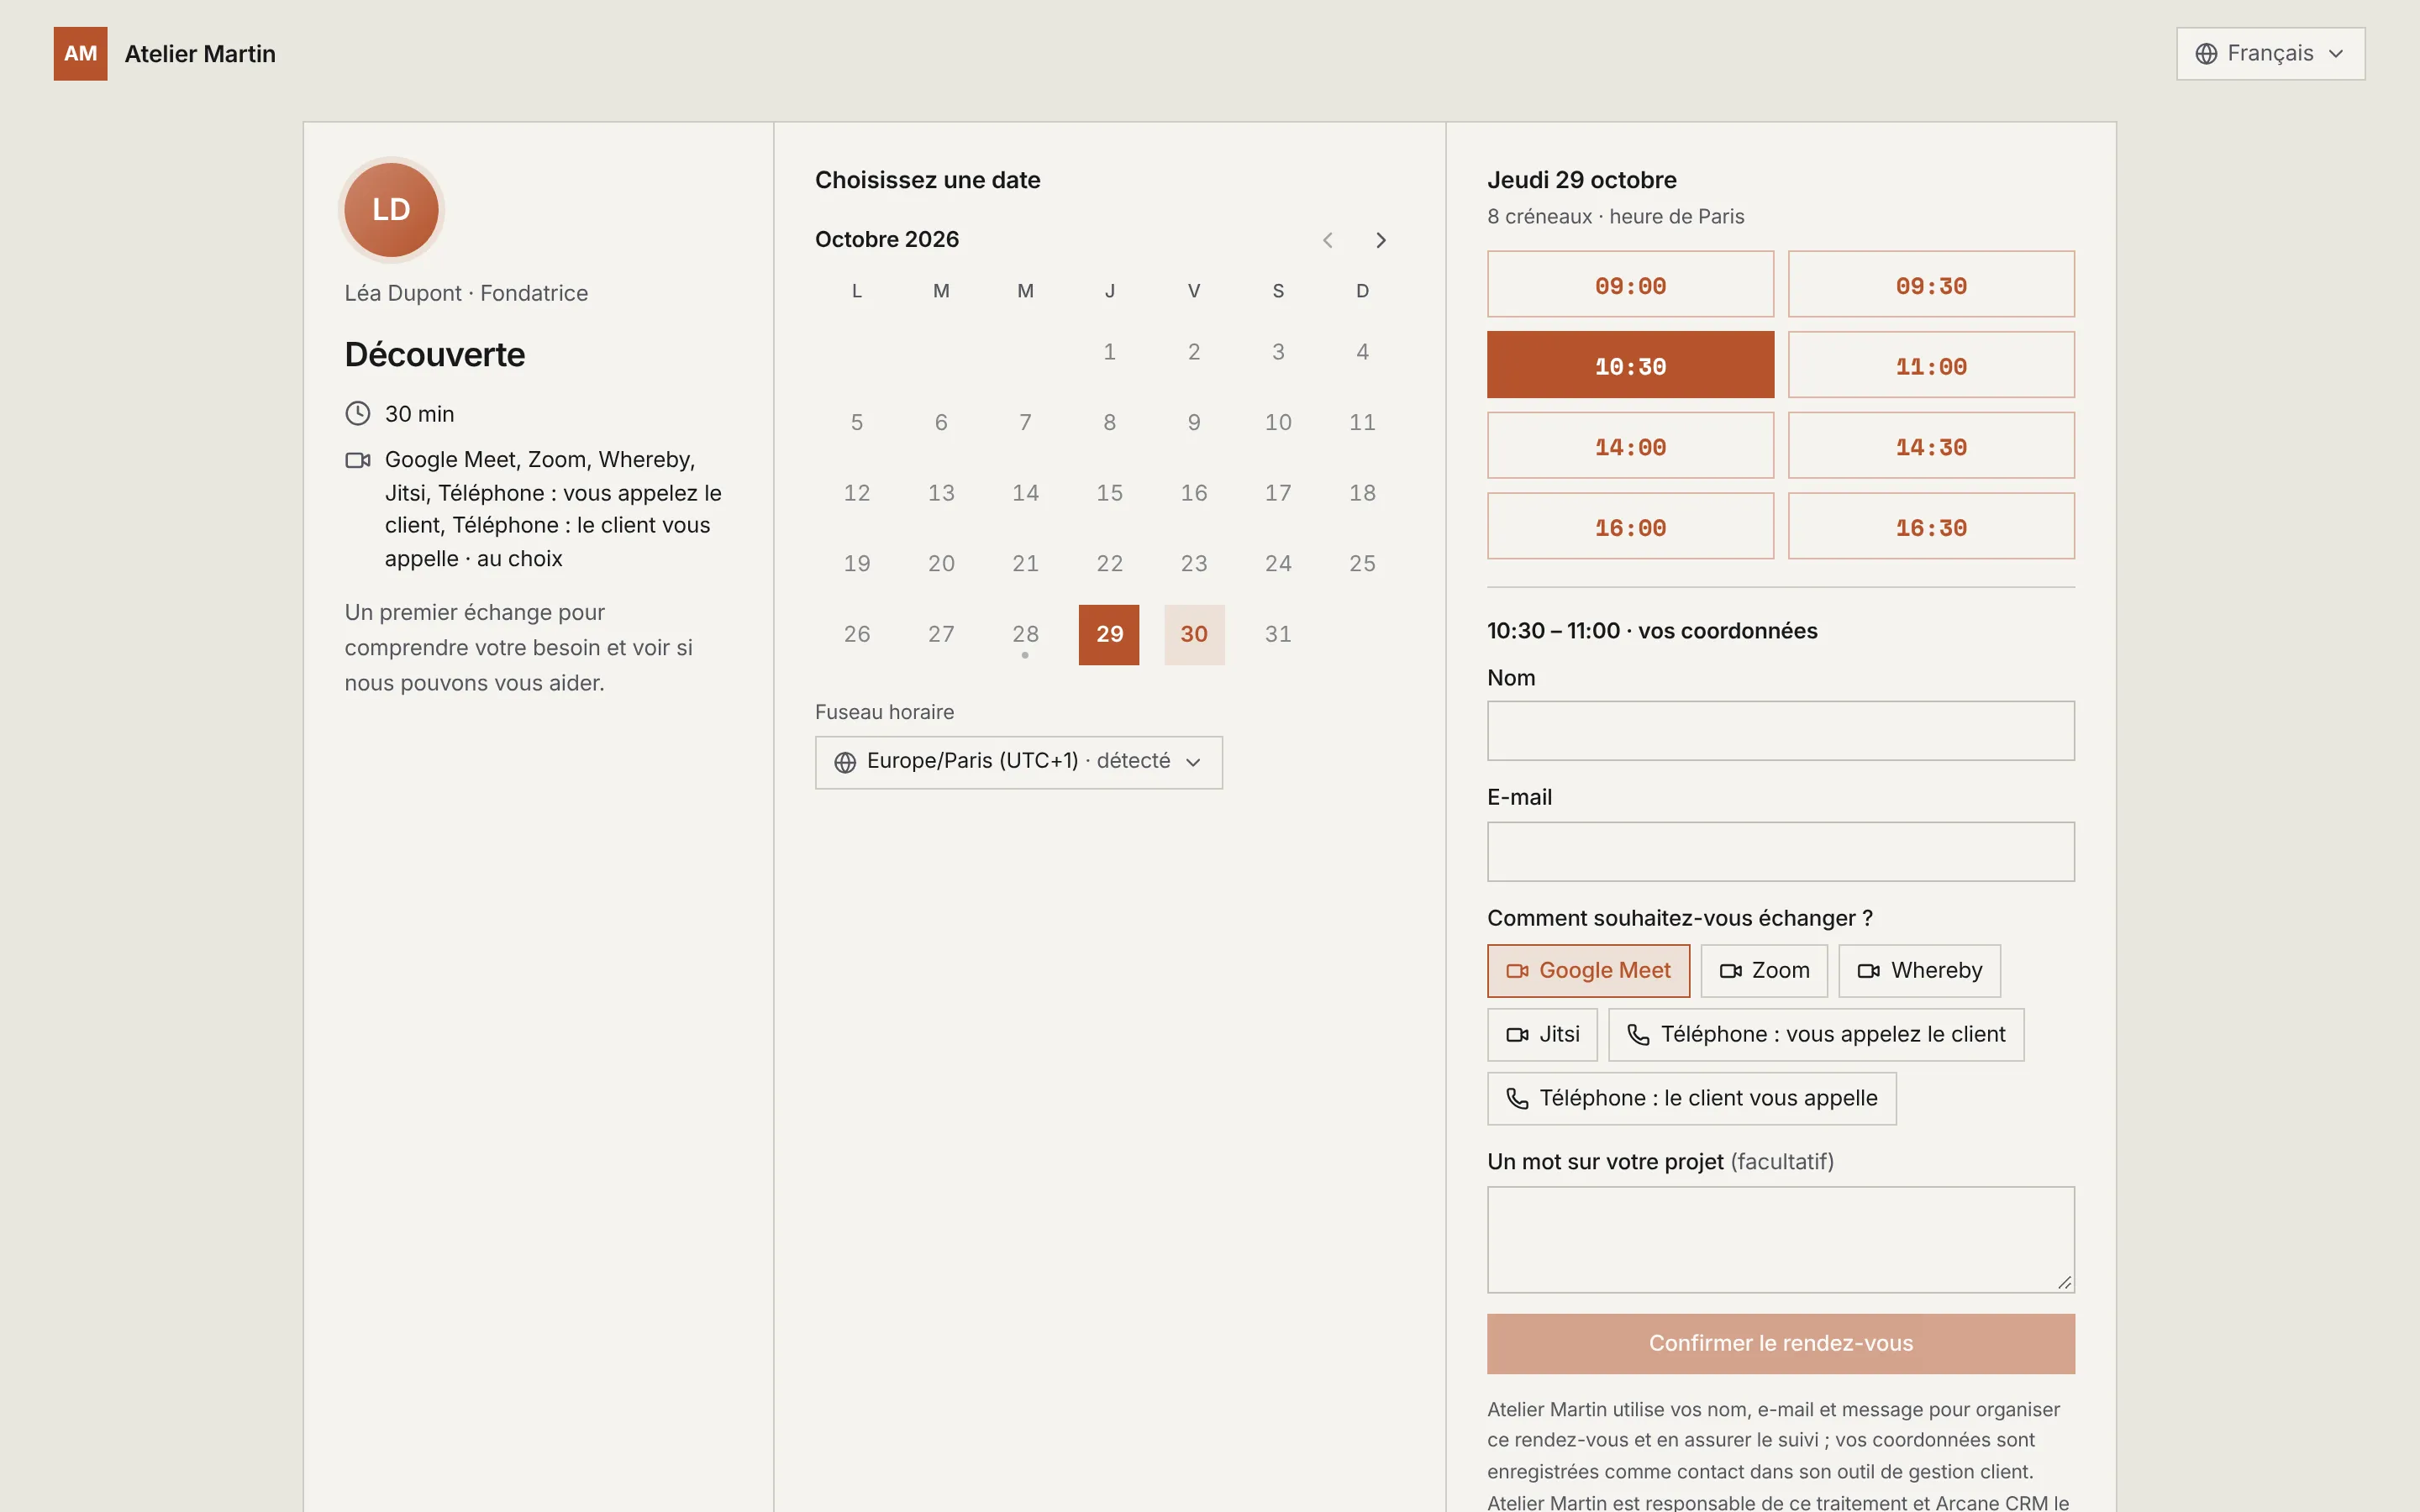
Task: Choose October 30 in the calendar
Action: 1194,634
